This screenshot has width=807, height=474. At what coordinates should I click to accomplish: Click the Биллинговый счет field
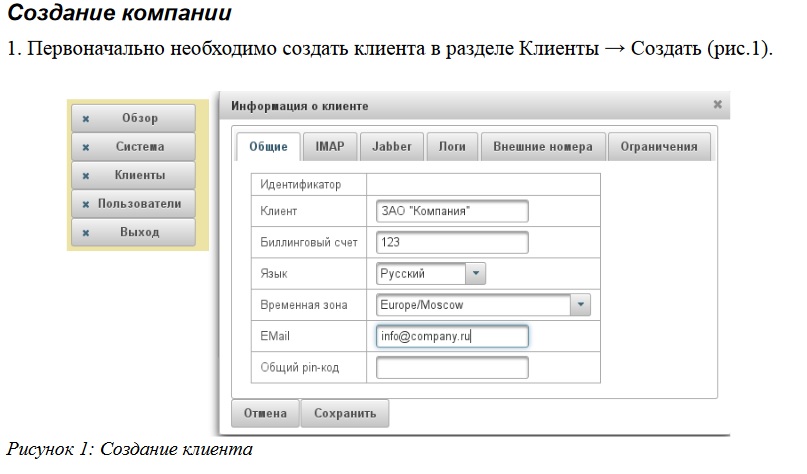point(452,242)
